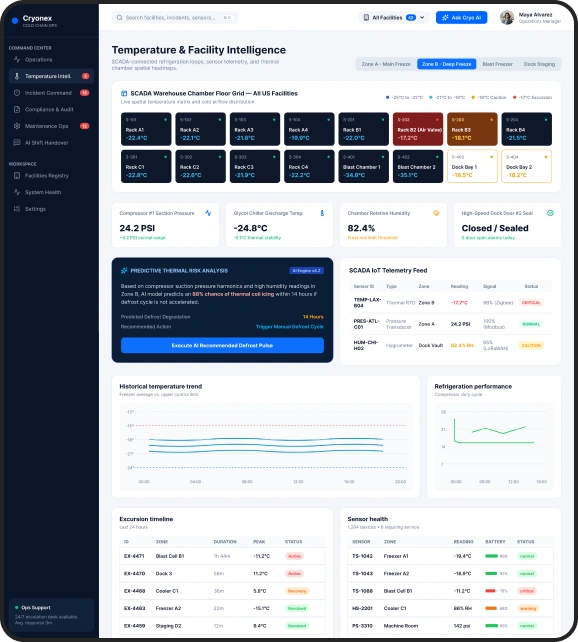Click the search magnifier icon
This screenshot has height=642, width=578.
point(120,18)
